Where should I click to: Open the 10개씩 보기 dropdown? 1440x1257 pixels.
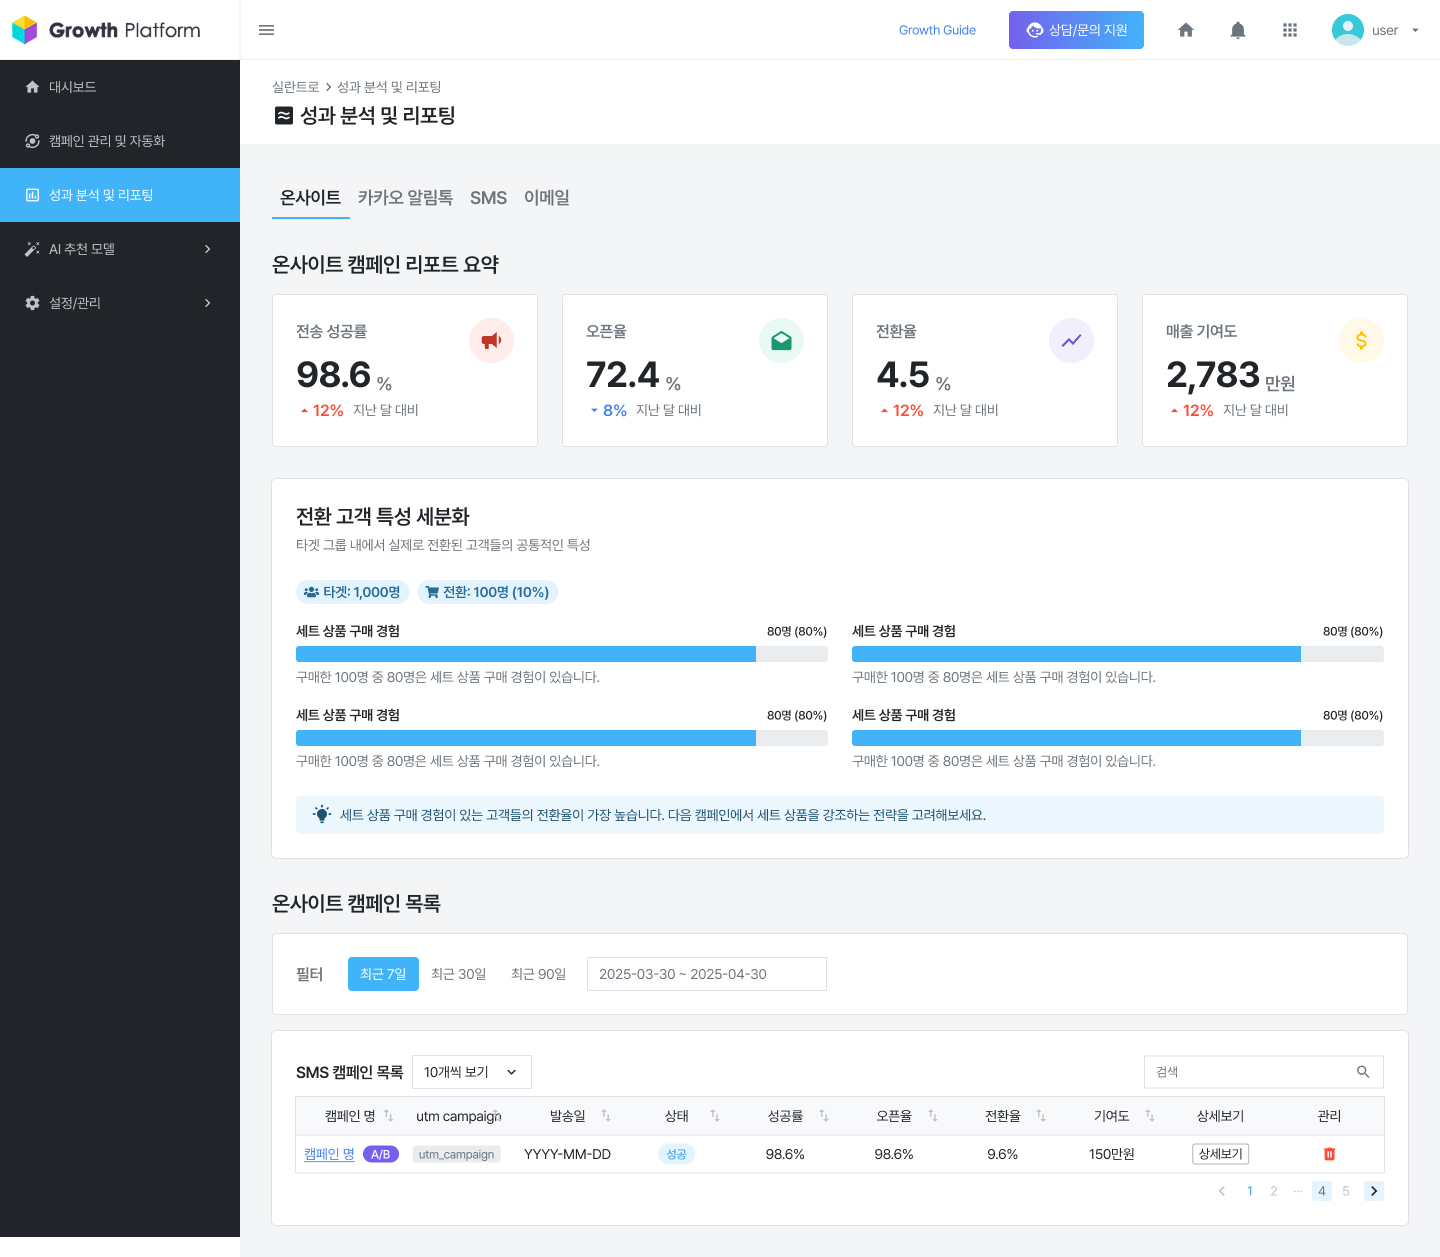(x=472, y=1071)
